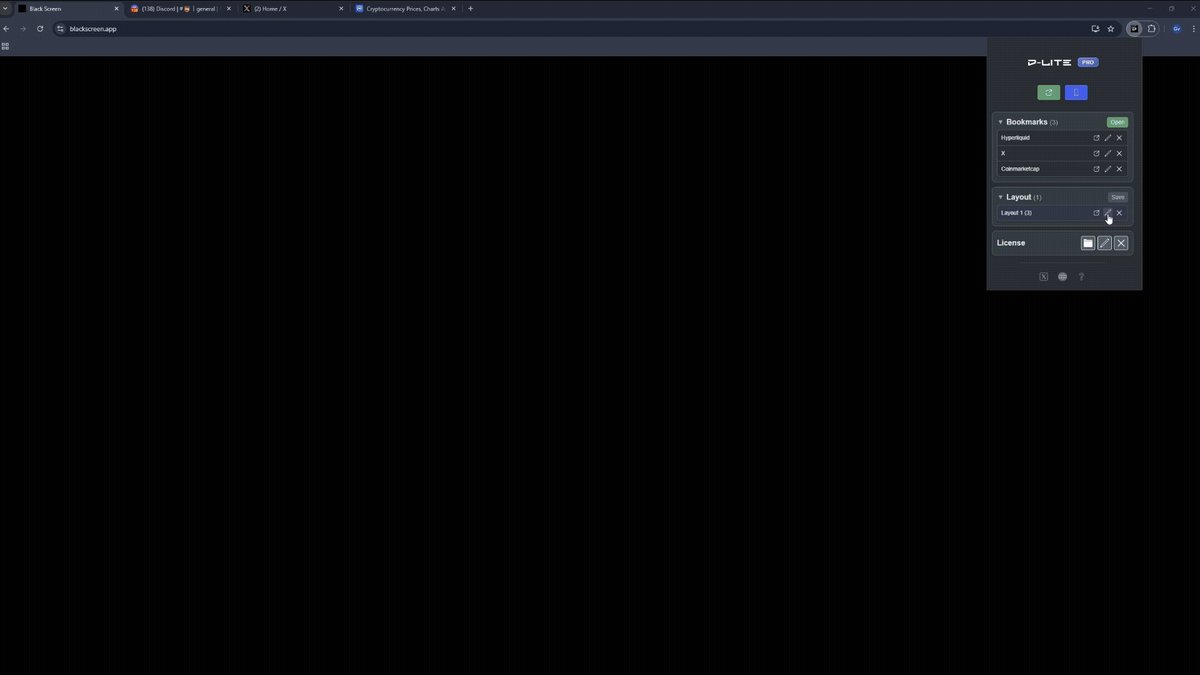
Task: Click the green refresh button in P-Lite
Action: point(1049,93)
